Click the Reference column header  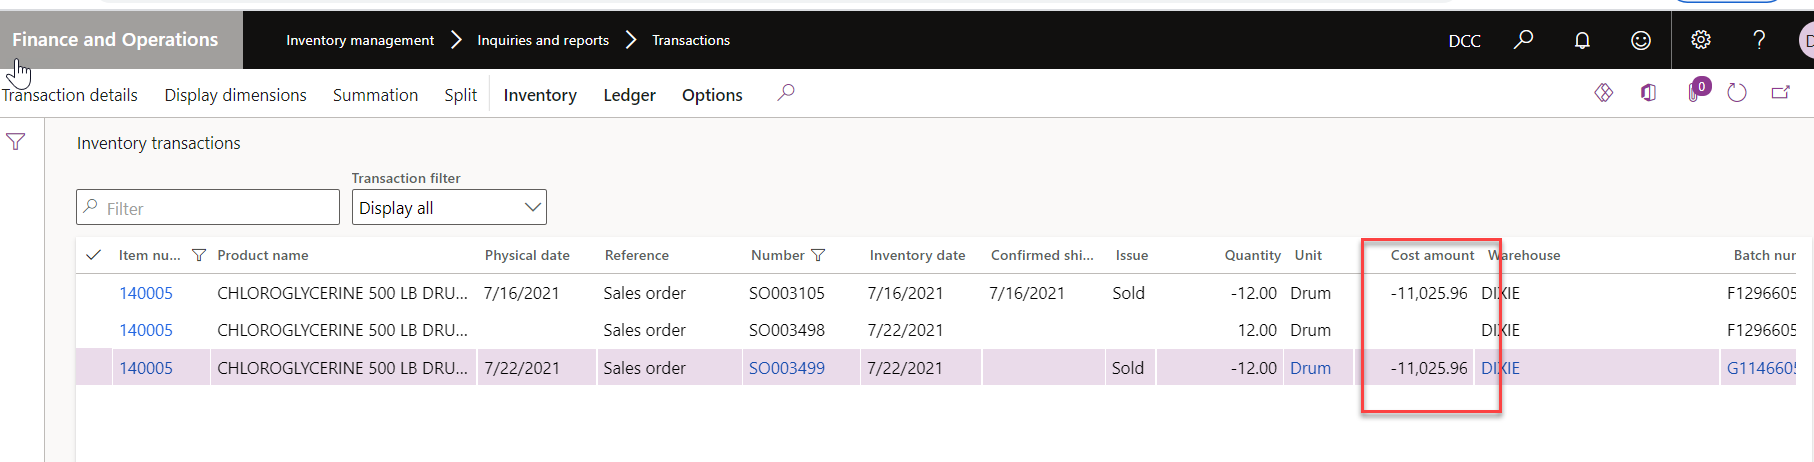[636, 255]
